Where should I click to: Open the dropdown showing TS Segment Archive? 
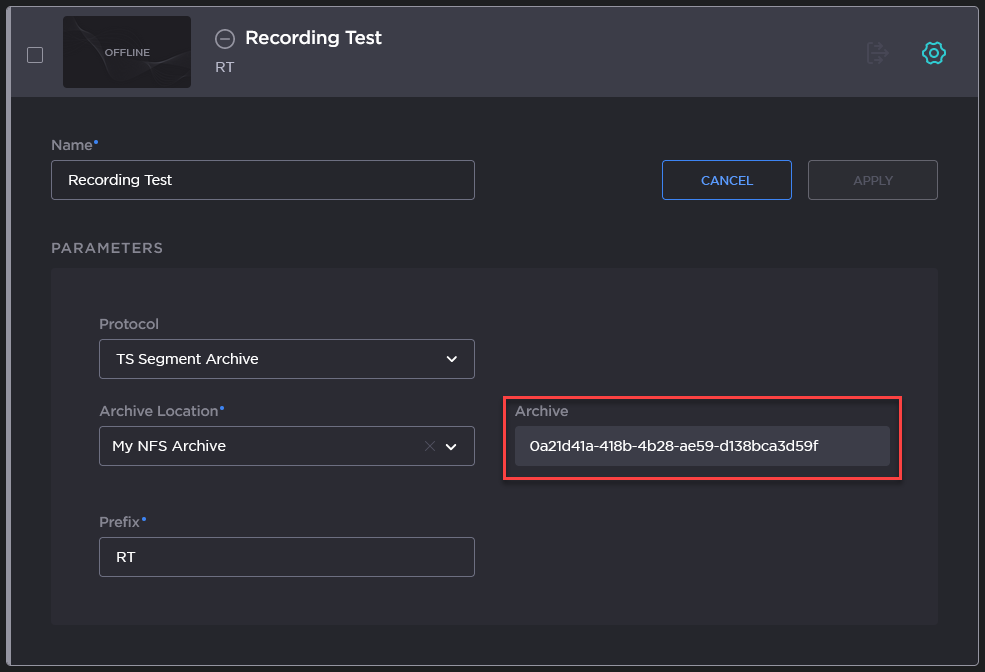click(270, 359)
